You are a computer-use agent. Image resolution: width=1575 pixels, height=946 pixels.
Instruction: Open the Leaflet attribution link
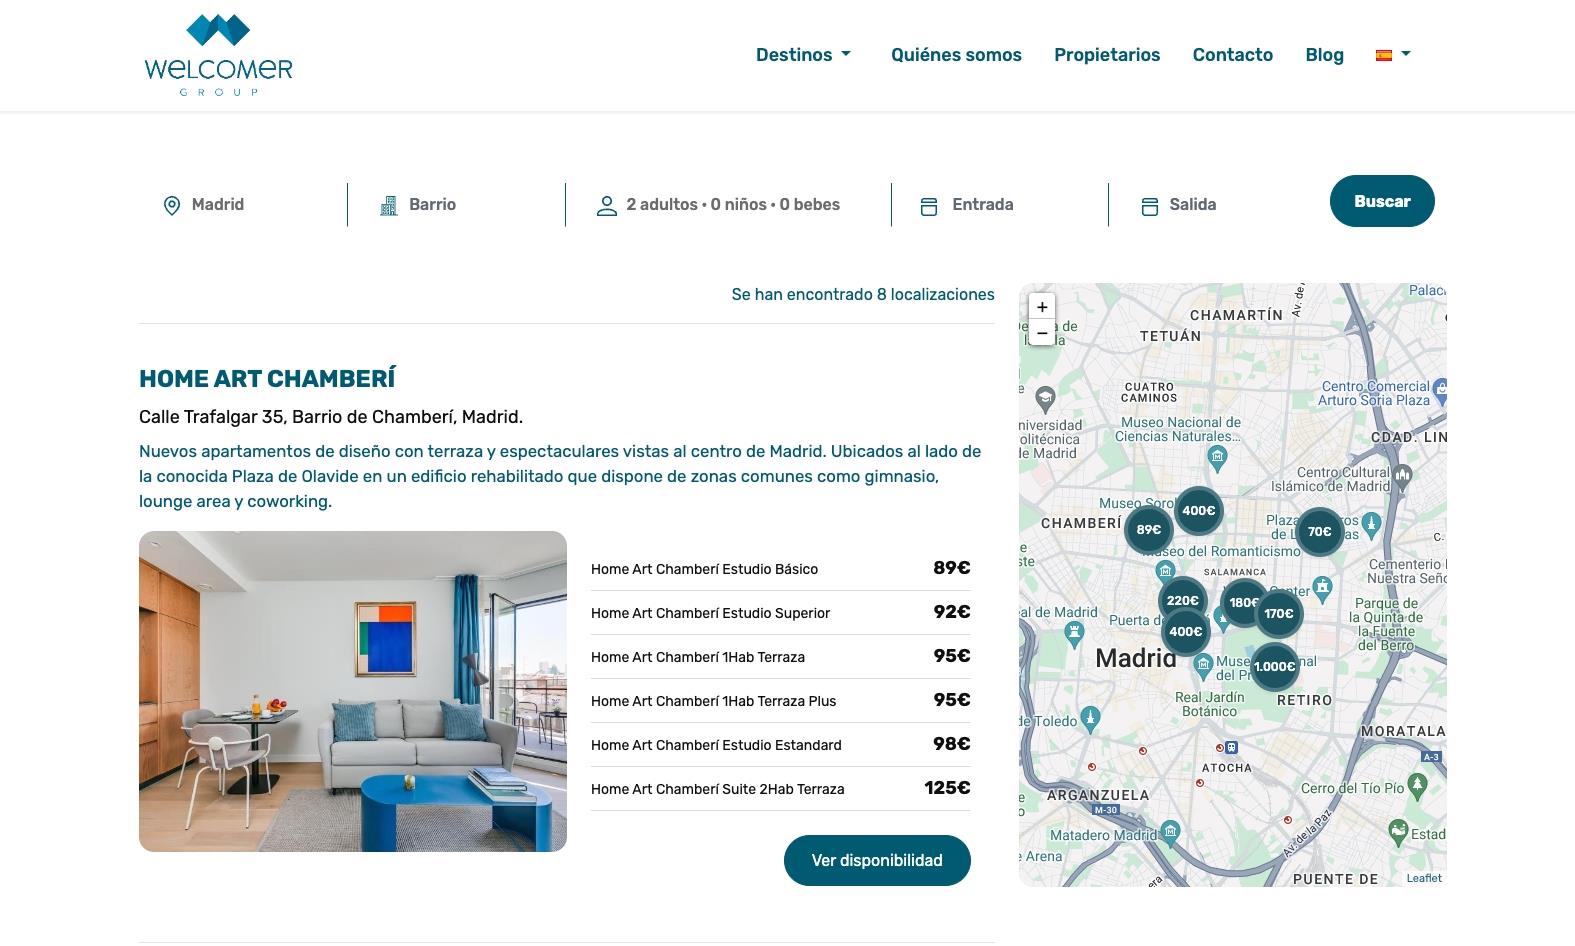[x=1424, y=878]
